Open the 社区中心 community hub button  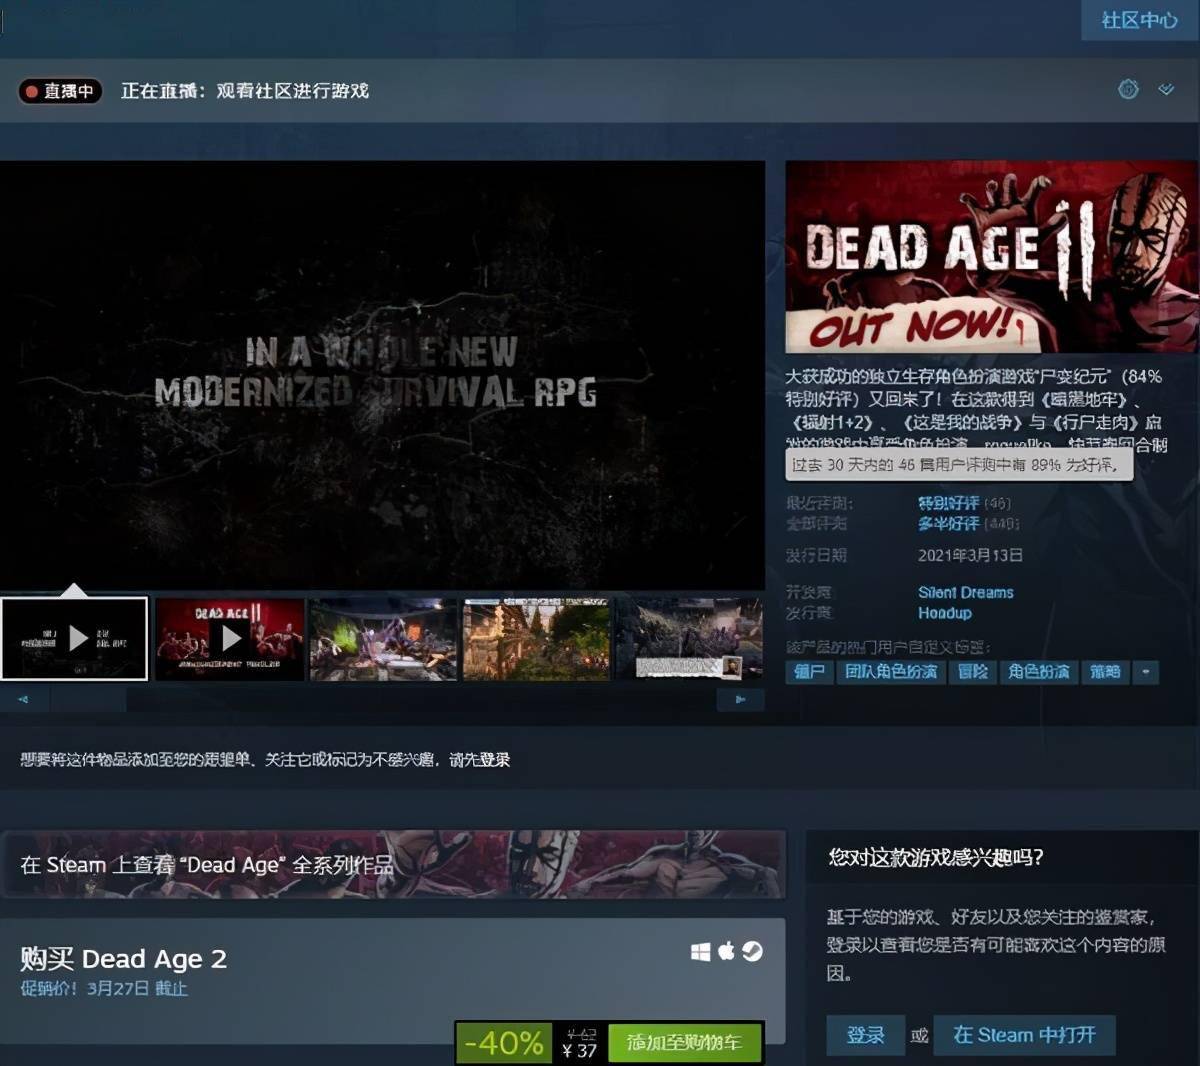(x=1139, y=20)
